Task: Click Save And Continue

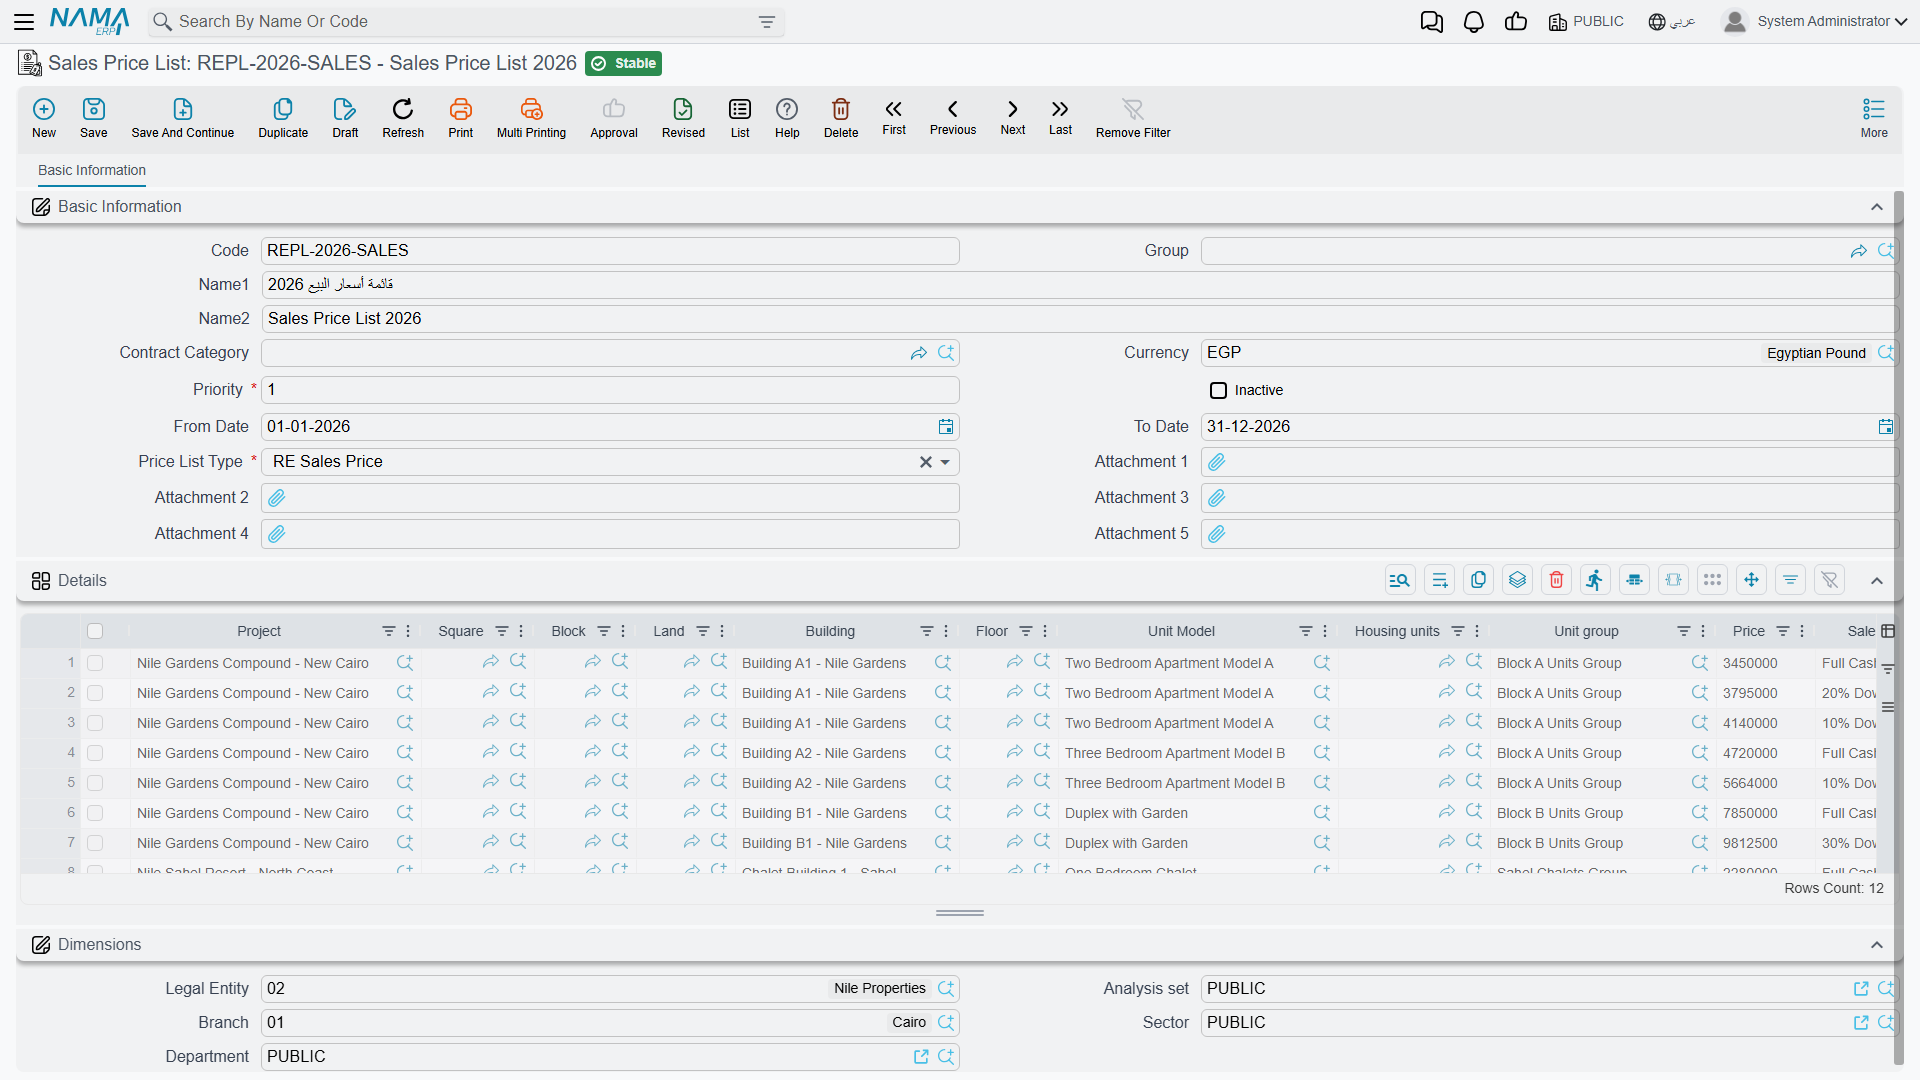Action: pos(183,118)
